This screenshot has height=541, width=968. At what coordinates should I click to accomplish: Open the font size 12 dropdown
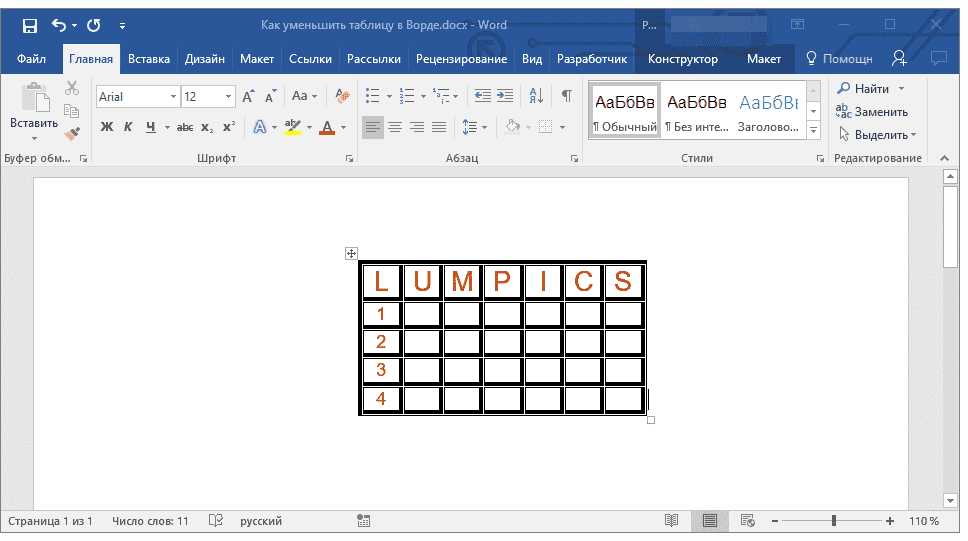(228, 96)
